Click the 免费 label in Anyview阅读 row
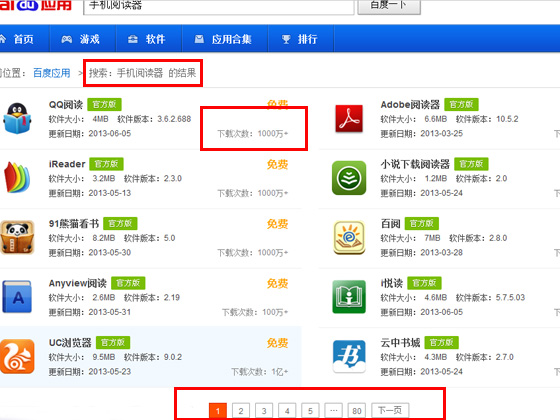The width and height of the screenshot is (560, 420). (278, 284)
